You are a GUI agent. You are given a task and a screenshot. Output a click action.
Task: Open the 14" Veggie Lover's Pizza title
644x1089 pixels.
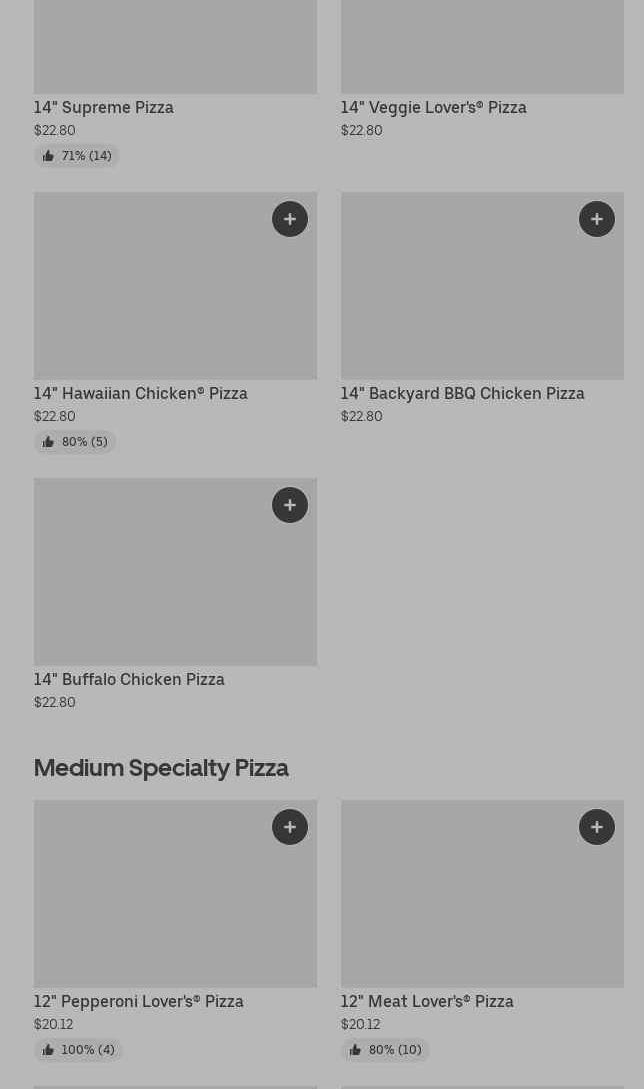click(433, 107)
